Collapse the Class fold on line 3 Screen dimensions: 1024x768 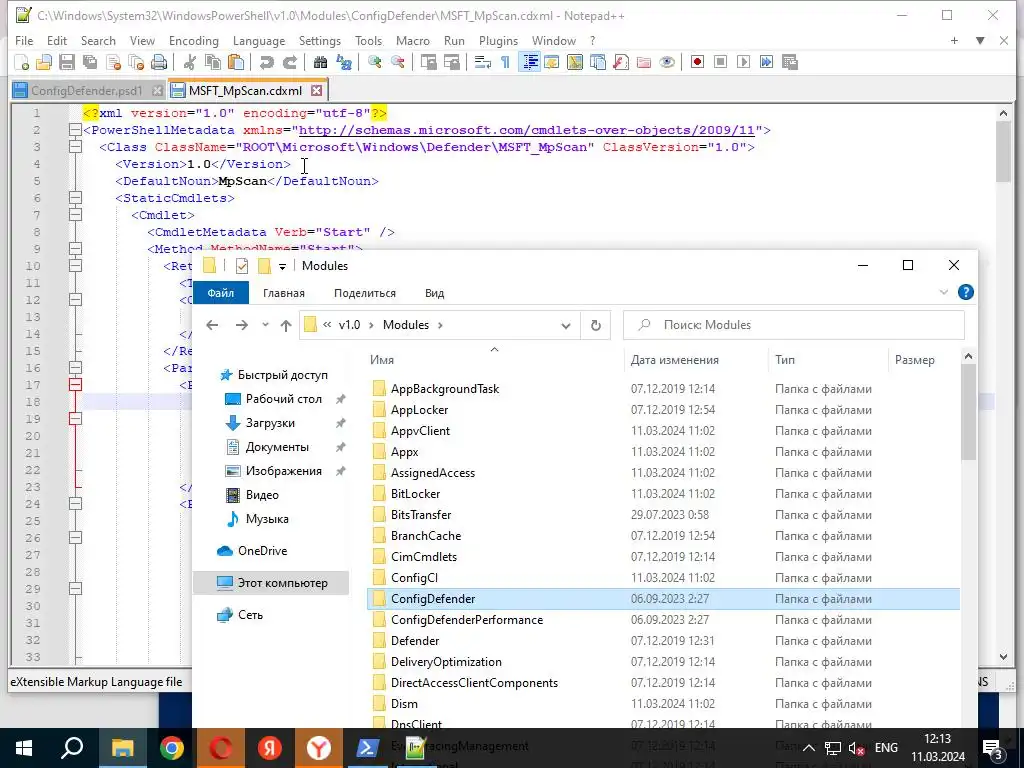75,147
